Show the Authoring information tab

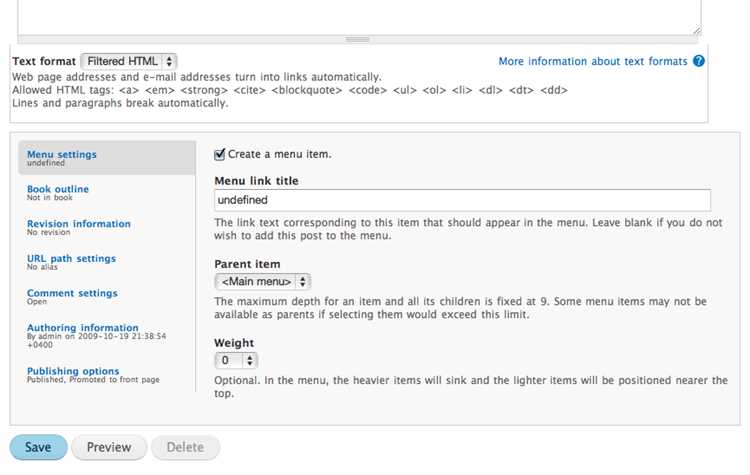(x=107, y=335)
